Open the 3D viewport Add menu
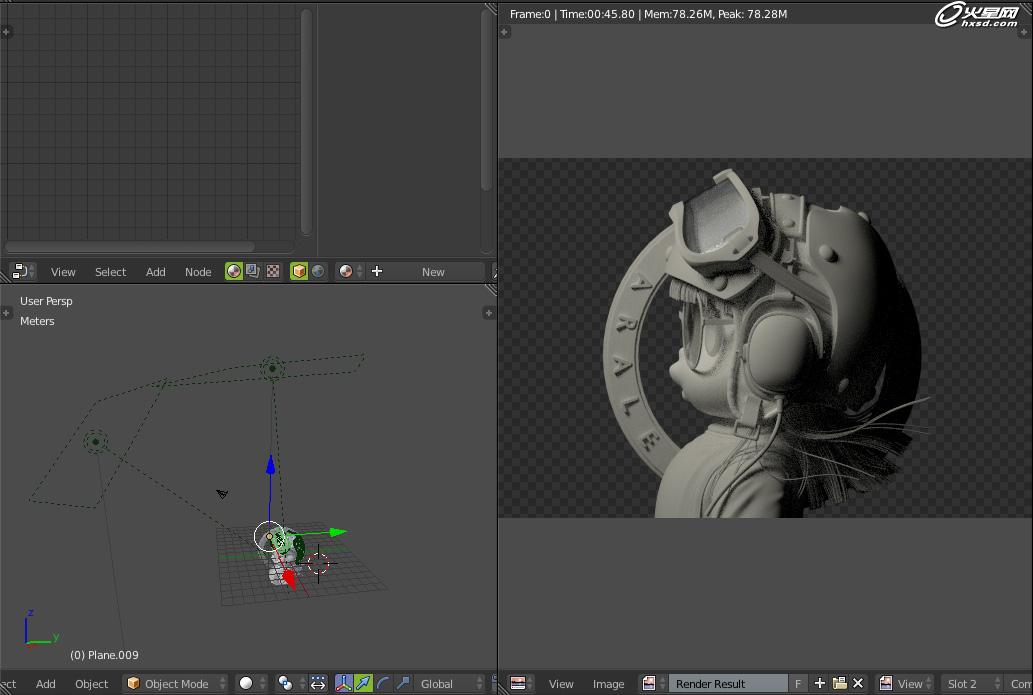Screen dimensions: 1033x695 [x=45, y=684]
